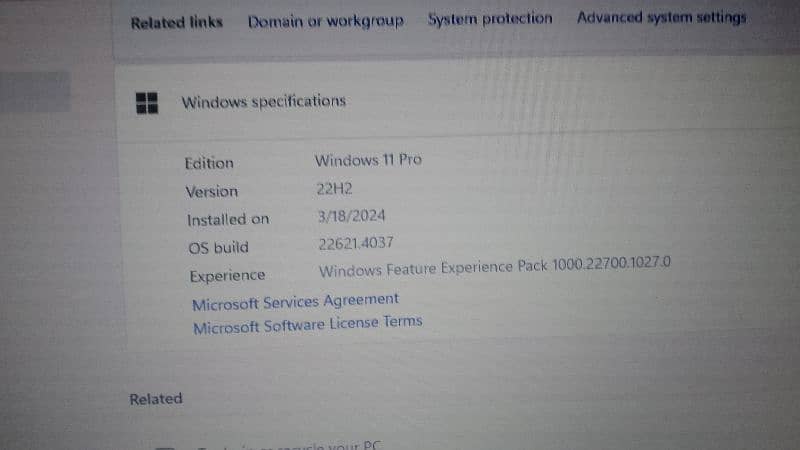Collapse the Windows specifications section header

point(458,100)
